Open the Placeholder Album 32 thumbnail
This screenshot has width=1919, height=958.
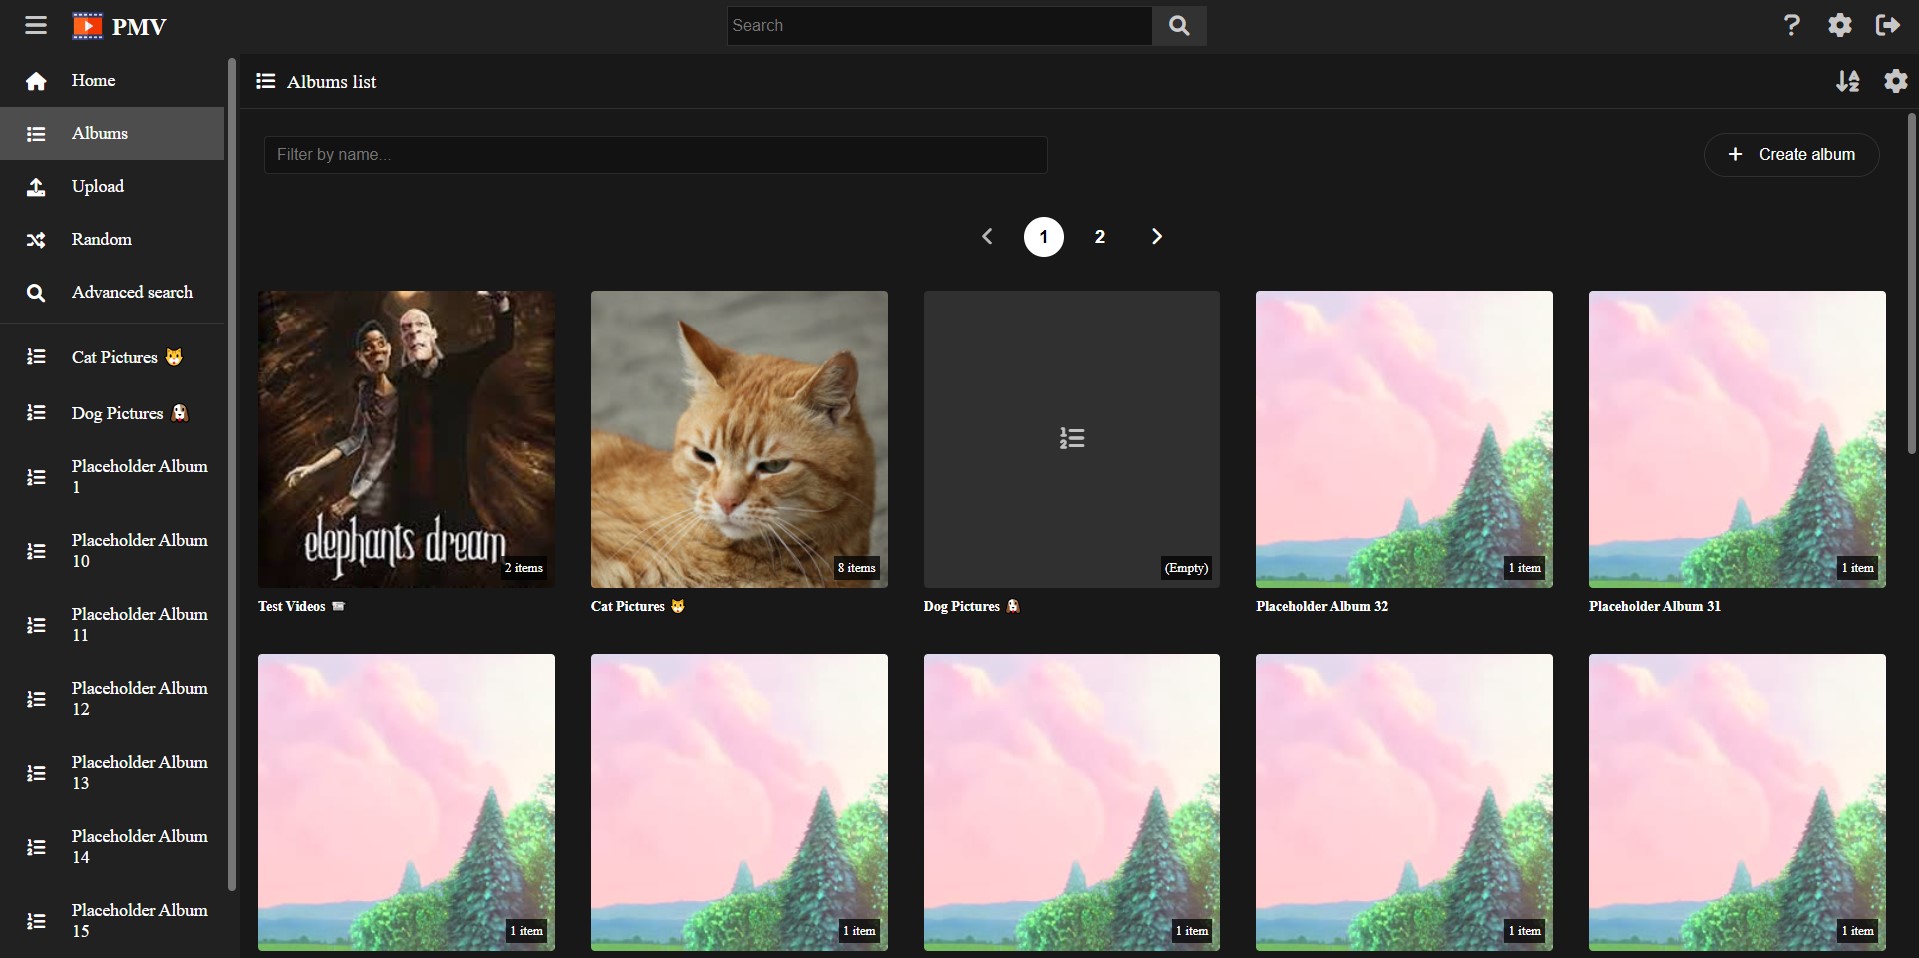(1404, 439)
